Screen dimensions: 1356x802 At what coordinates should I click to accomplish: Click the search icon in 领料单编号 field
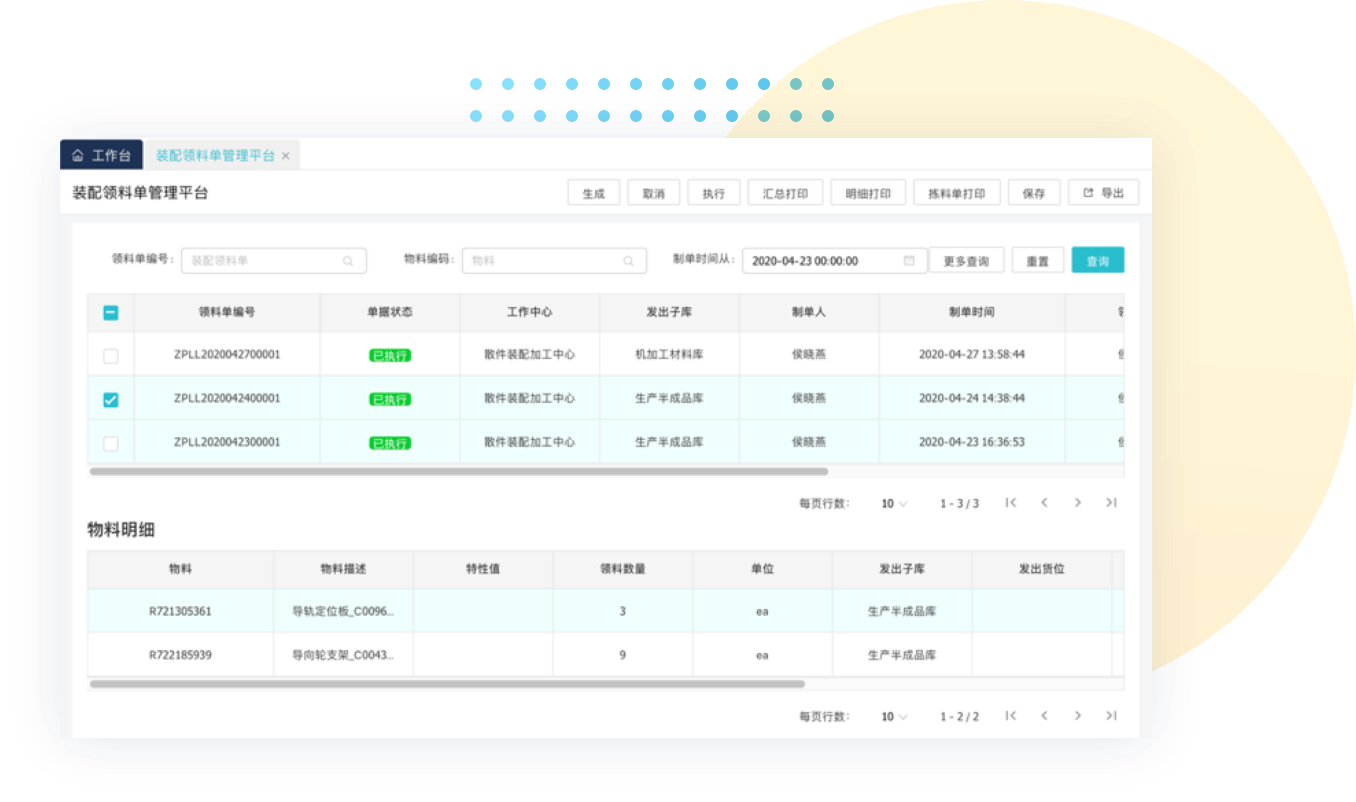[348, 261]
